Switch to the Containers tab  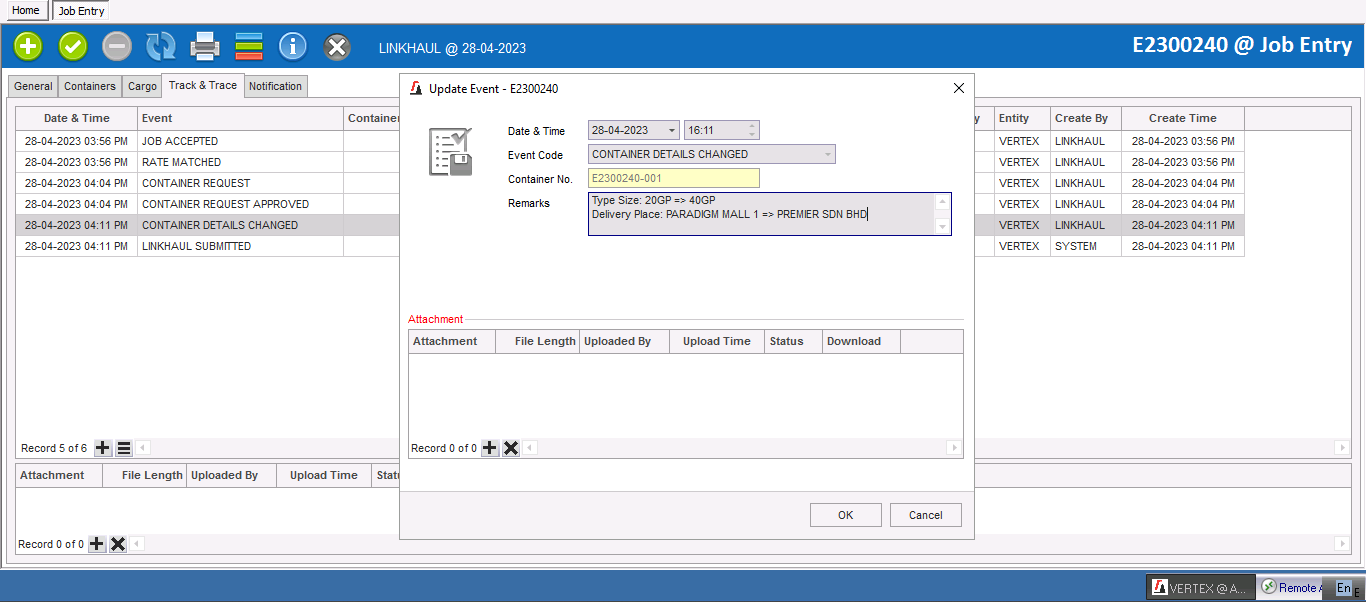point(90,87)
